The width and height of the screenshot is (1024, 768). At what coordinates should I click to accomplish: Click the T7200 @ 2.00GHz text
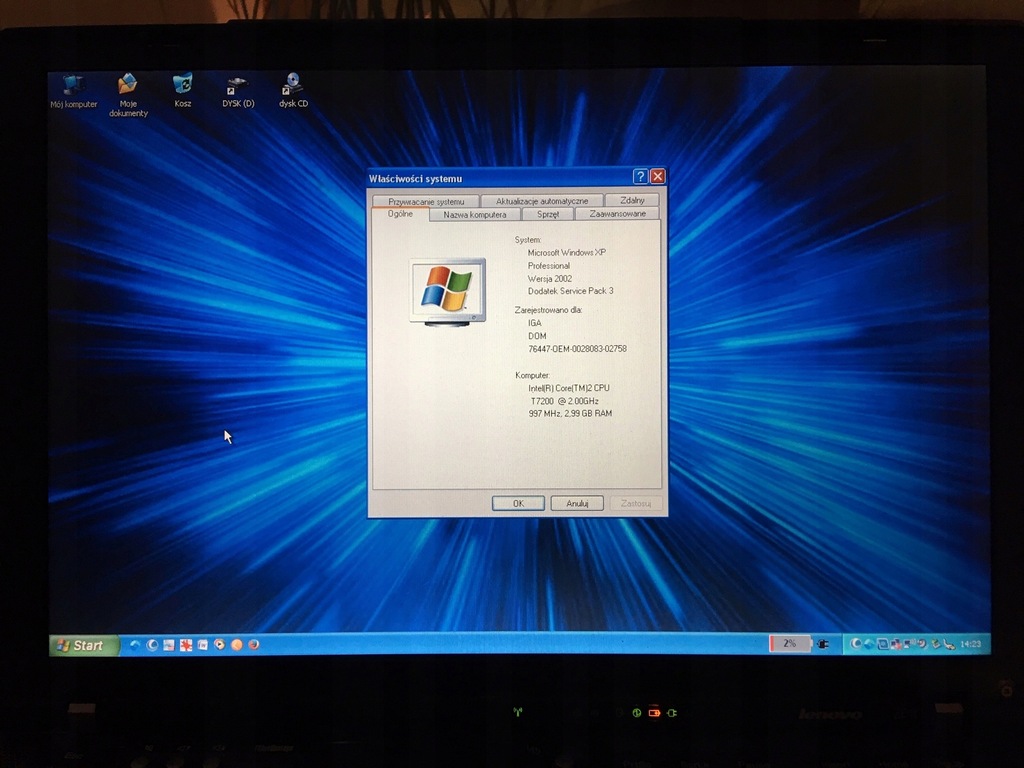(x=564, y=401)
